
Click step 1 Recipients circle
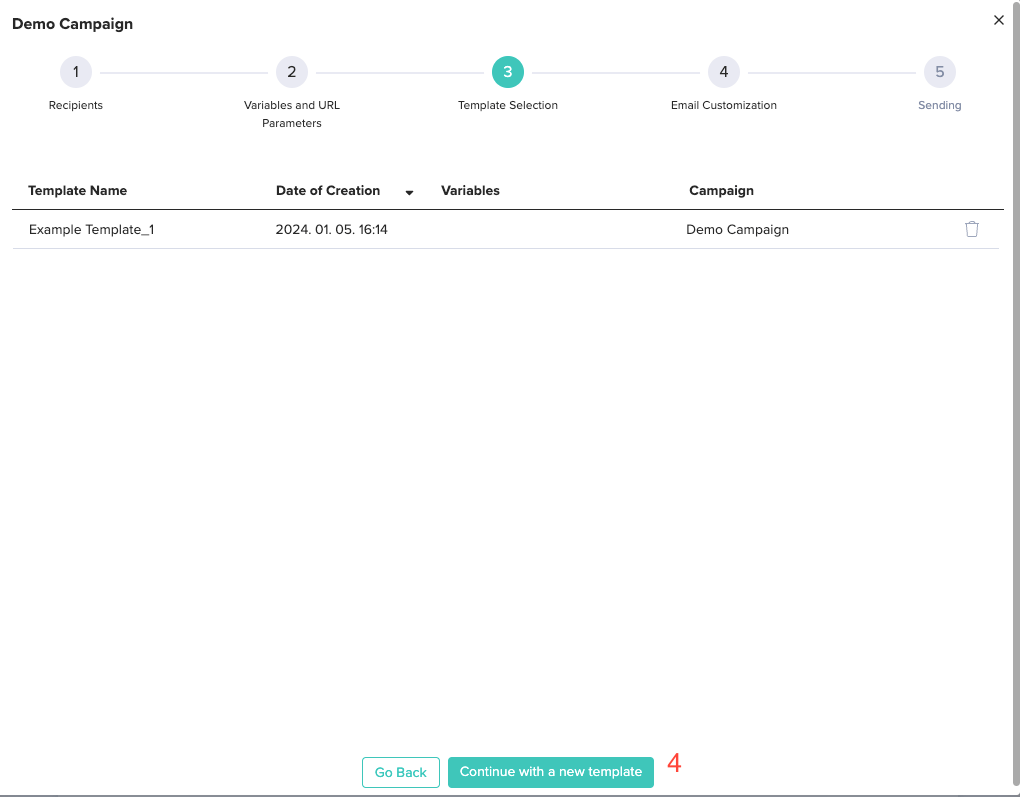tap(75, 71)
